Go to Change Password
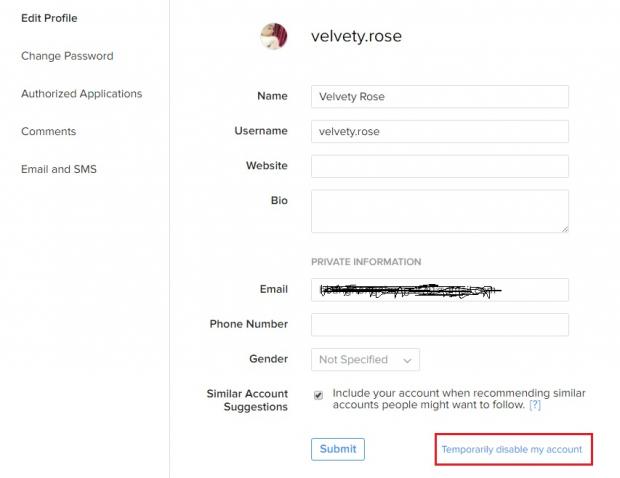The height and width of the screenshot is (478, 620). point(67,56)
